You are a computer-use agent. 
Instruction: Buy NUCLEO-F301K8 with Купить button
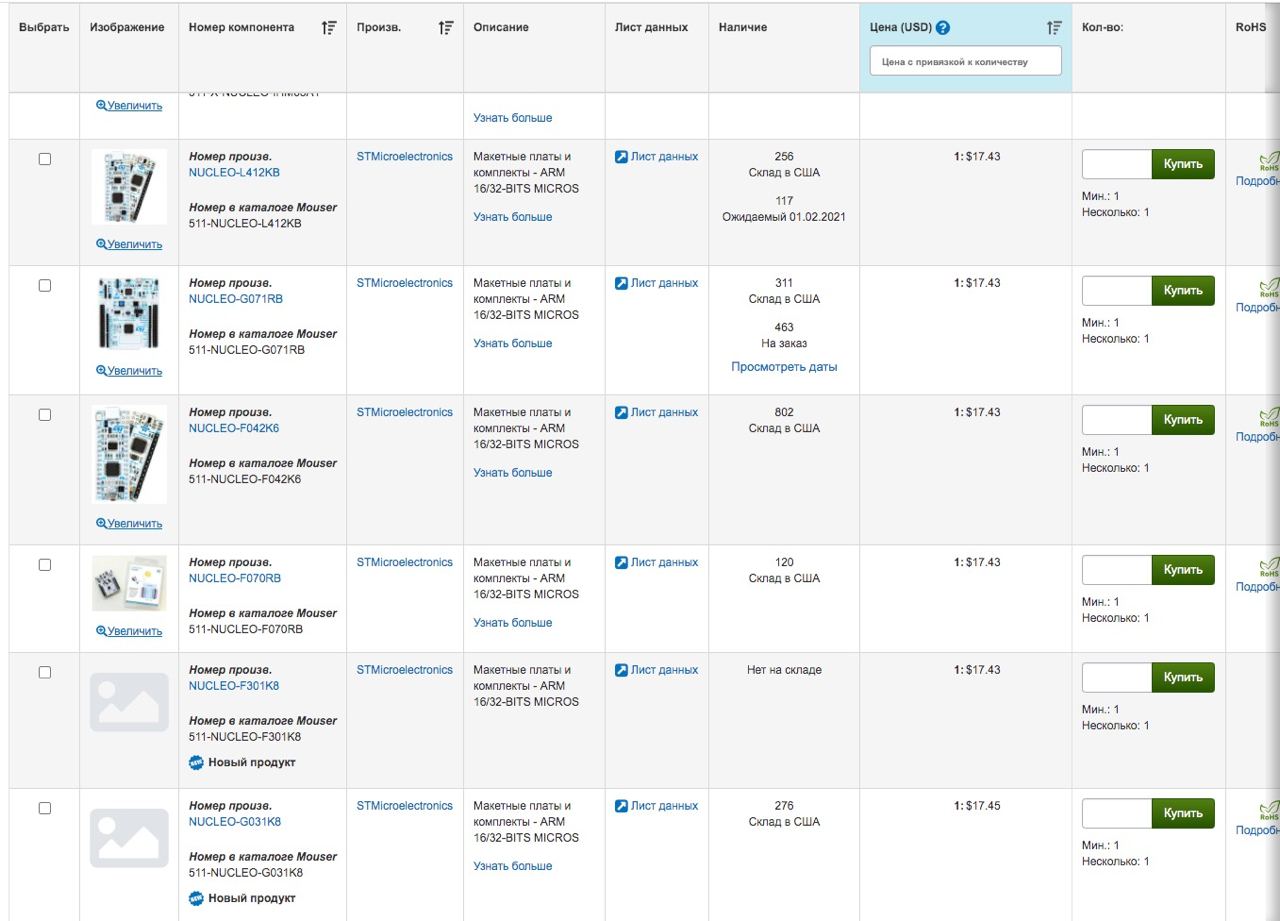pos(1183,677)
